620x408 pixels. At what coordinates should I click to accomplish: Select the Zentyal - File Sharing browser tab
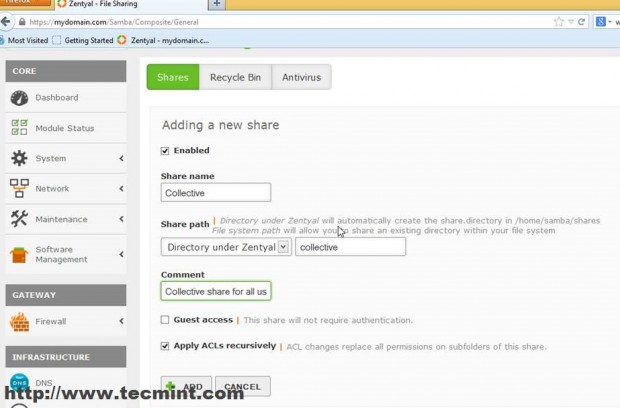(x=130, y=4)
